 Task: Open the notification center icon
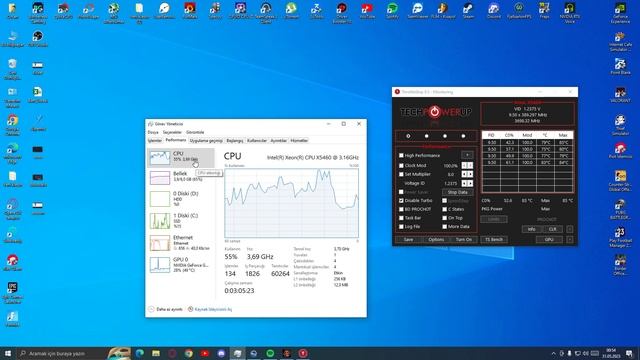[x=629, y=353]
